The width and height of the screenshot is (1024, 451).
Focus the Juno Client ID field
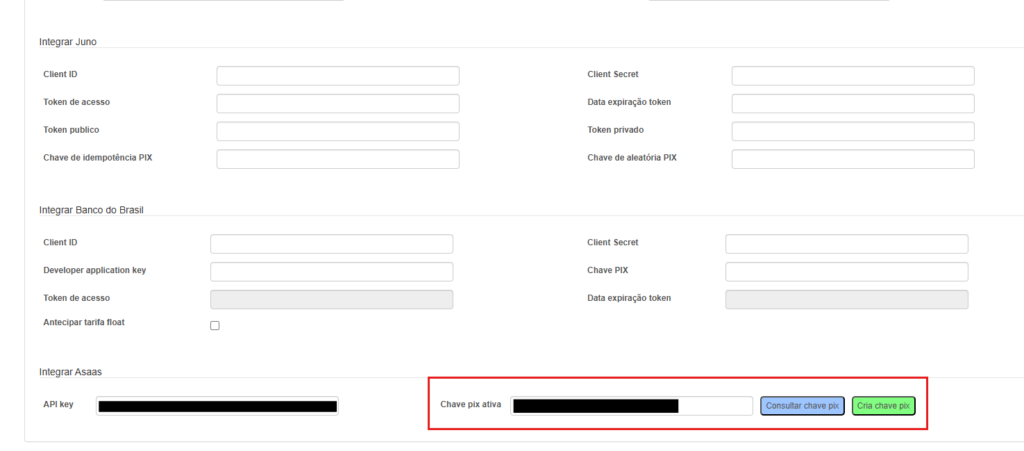(x=337, y=75)
